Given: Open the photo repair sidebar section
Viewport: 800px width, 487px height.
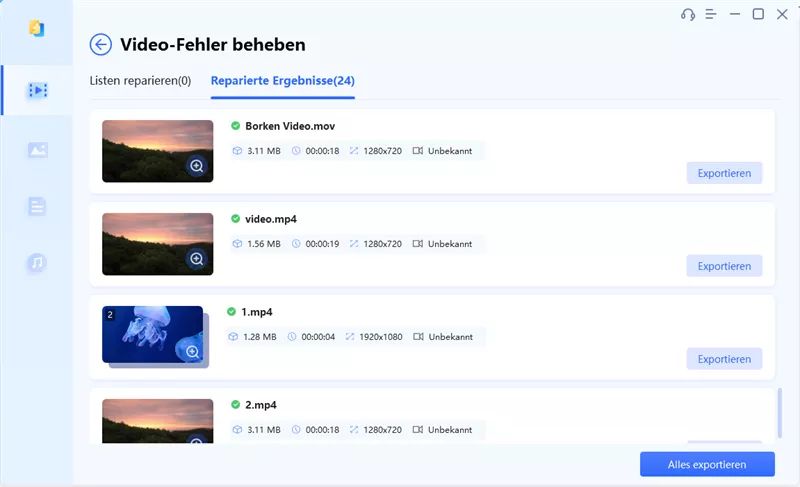Looking at the screenshot, I should pyautogui.click(x=37, y=150).
